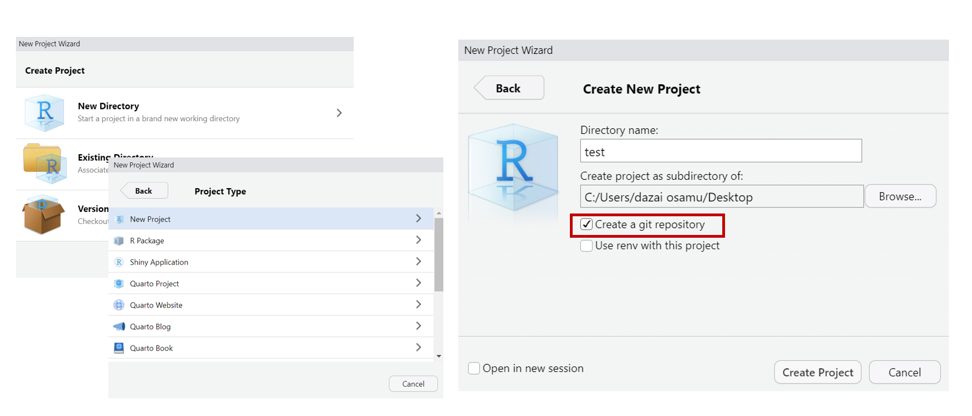Click the Existing Directory folder icon
The height and width of the screenshot is (416, 972).
[x=44, y=162]
